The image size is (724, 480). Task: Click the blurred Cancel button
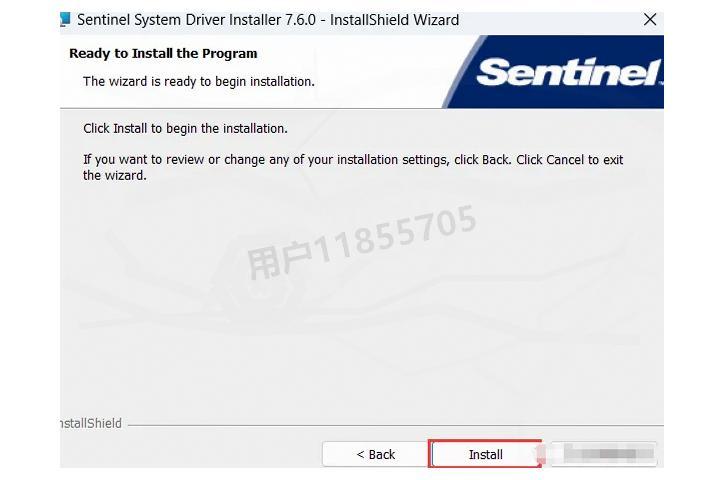pos(604,454)
